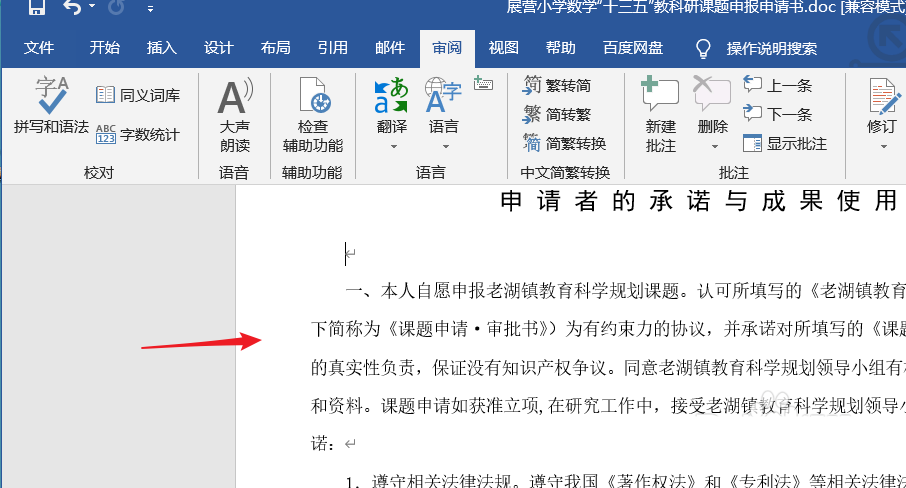Click 检查辅助功能 accessibility checker
The image size is (906, 488).
[313, 116]
